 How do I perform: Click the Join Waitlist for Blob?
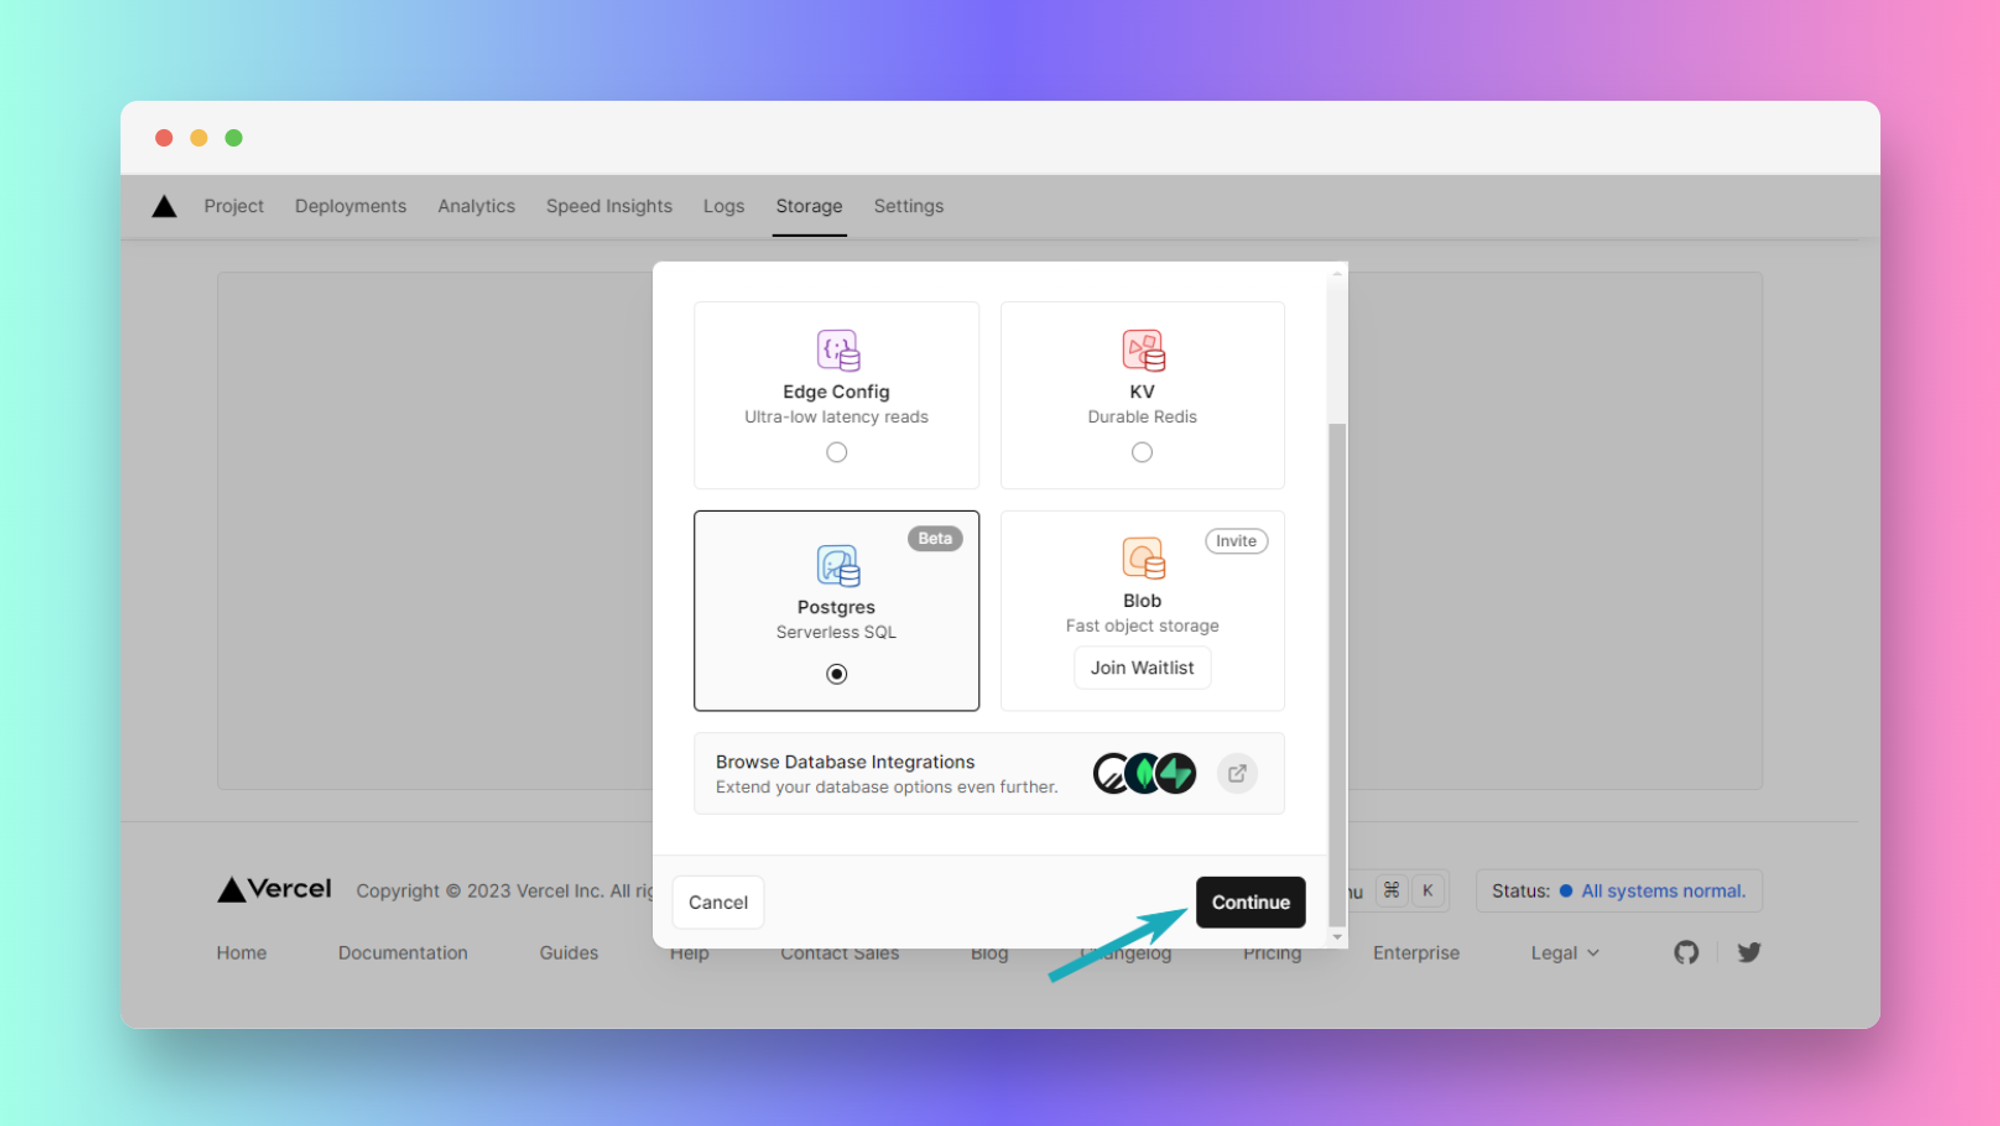tap(1143, 667)
